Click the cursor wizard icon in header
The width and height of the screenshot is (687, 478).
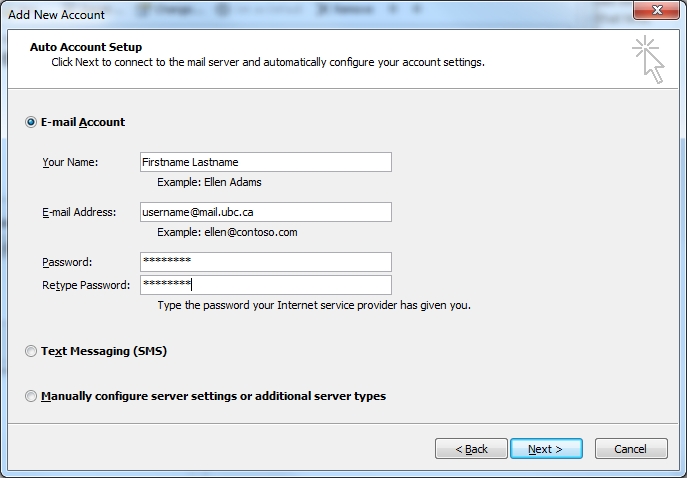click(x=647, y=60)
